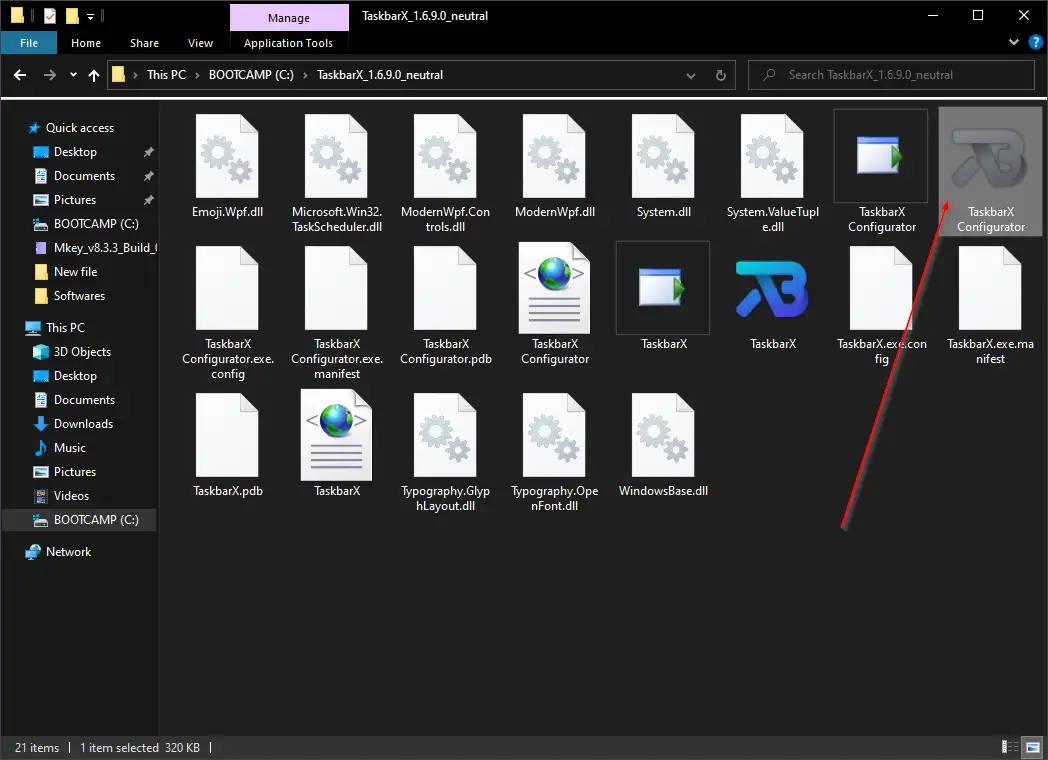The height and width of the screenshot is (760, 1048).
Task: Open the Share ribbon tab
Action: 144,43
